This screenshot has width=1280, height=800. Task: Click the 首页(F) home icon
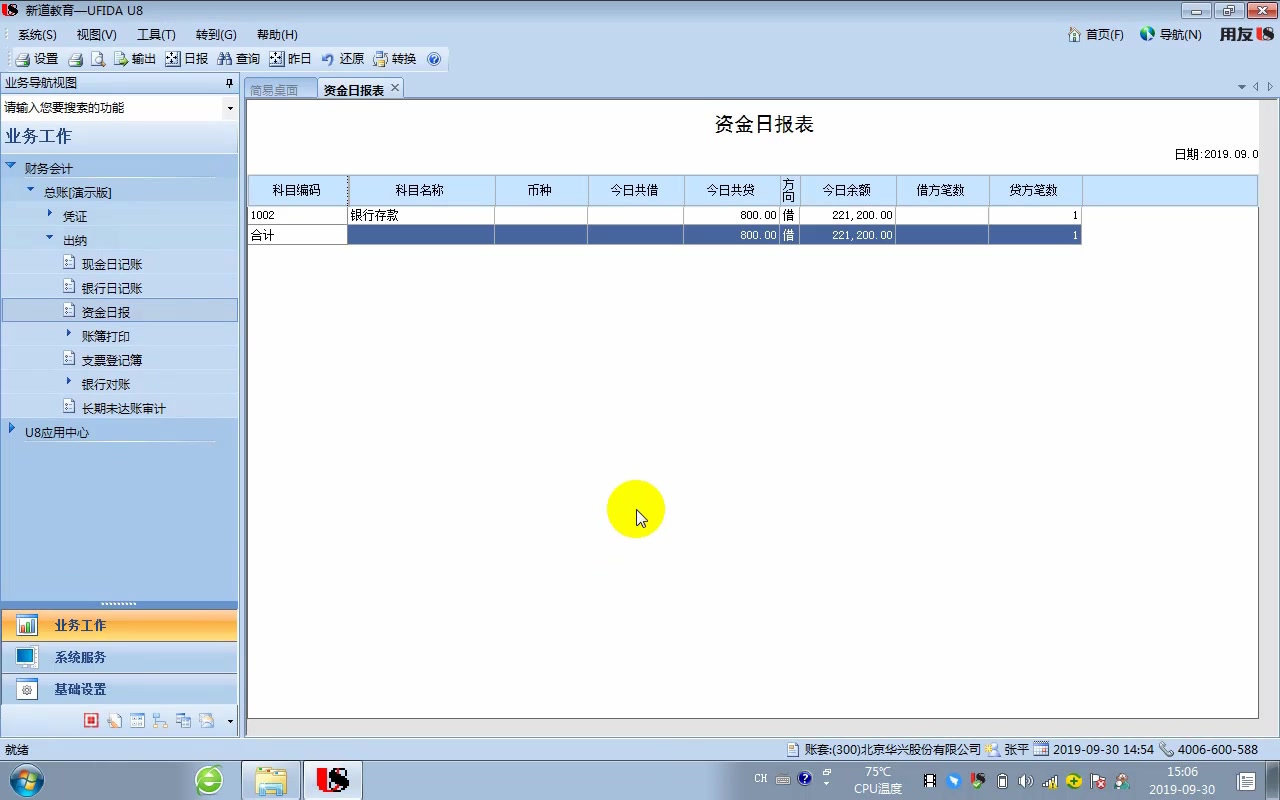pyautogui.click(x=1075, y=34)
